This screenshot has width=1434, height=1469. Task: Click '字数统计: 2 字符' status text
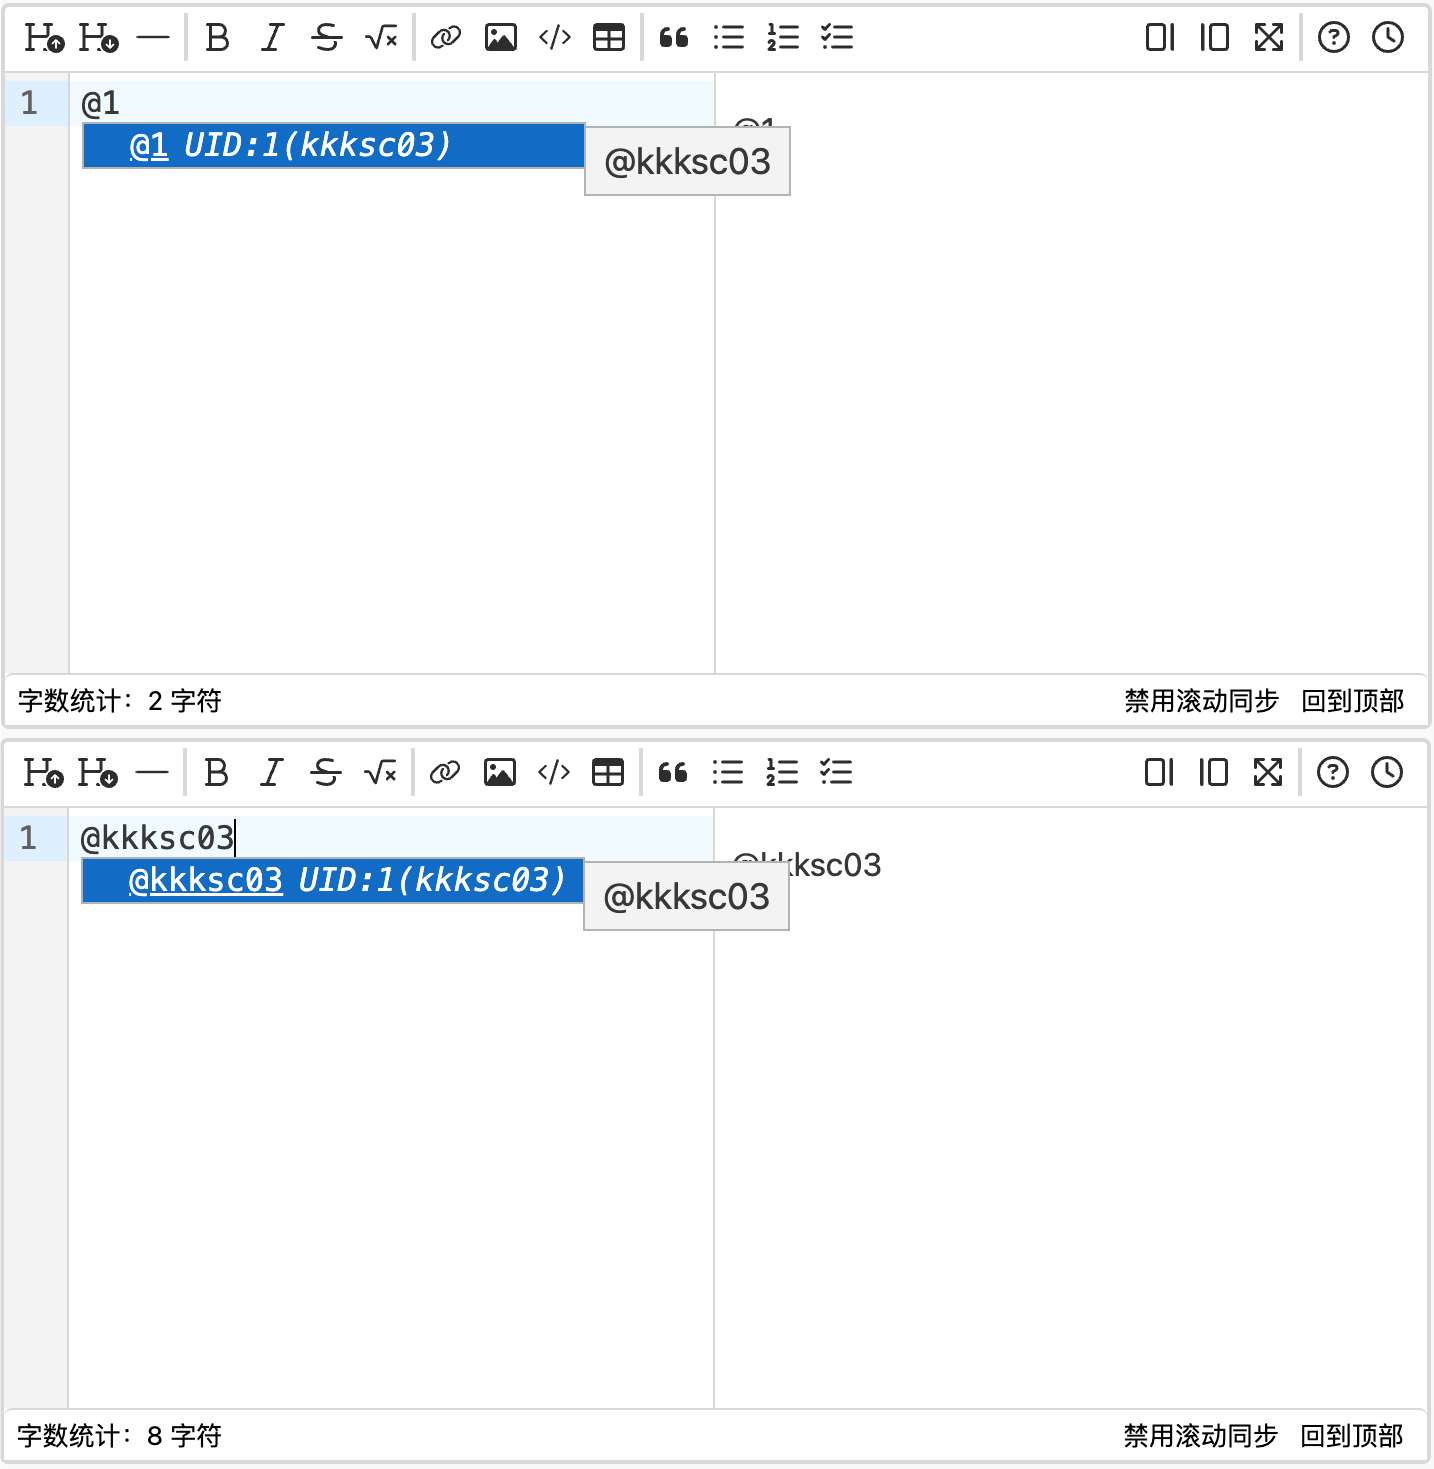point(120,701)
